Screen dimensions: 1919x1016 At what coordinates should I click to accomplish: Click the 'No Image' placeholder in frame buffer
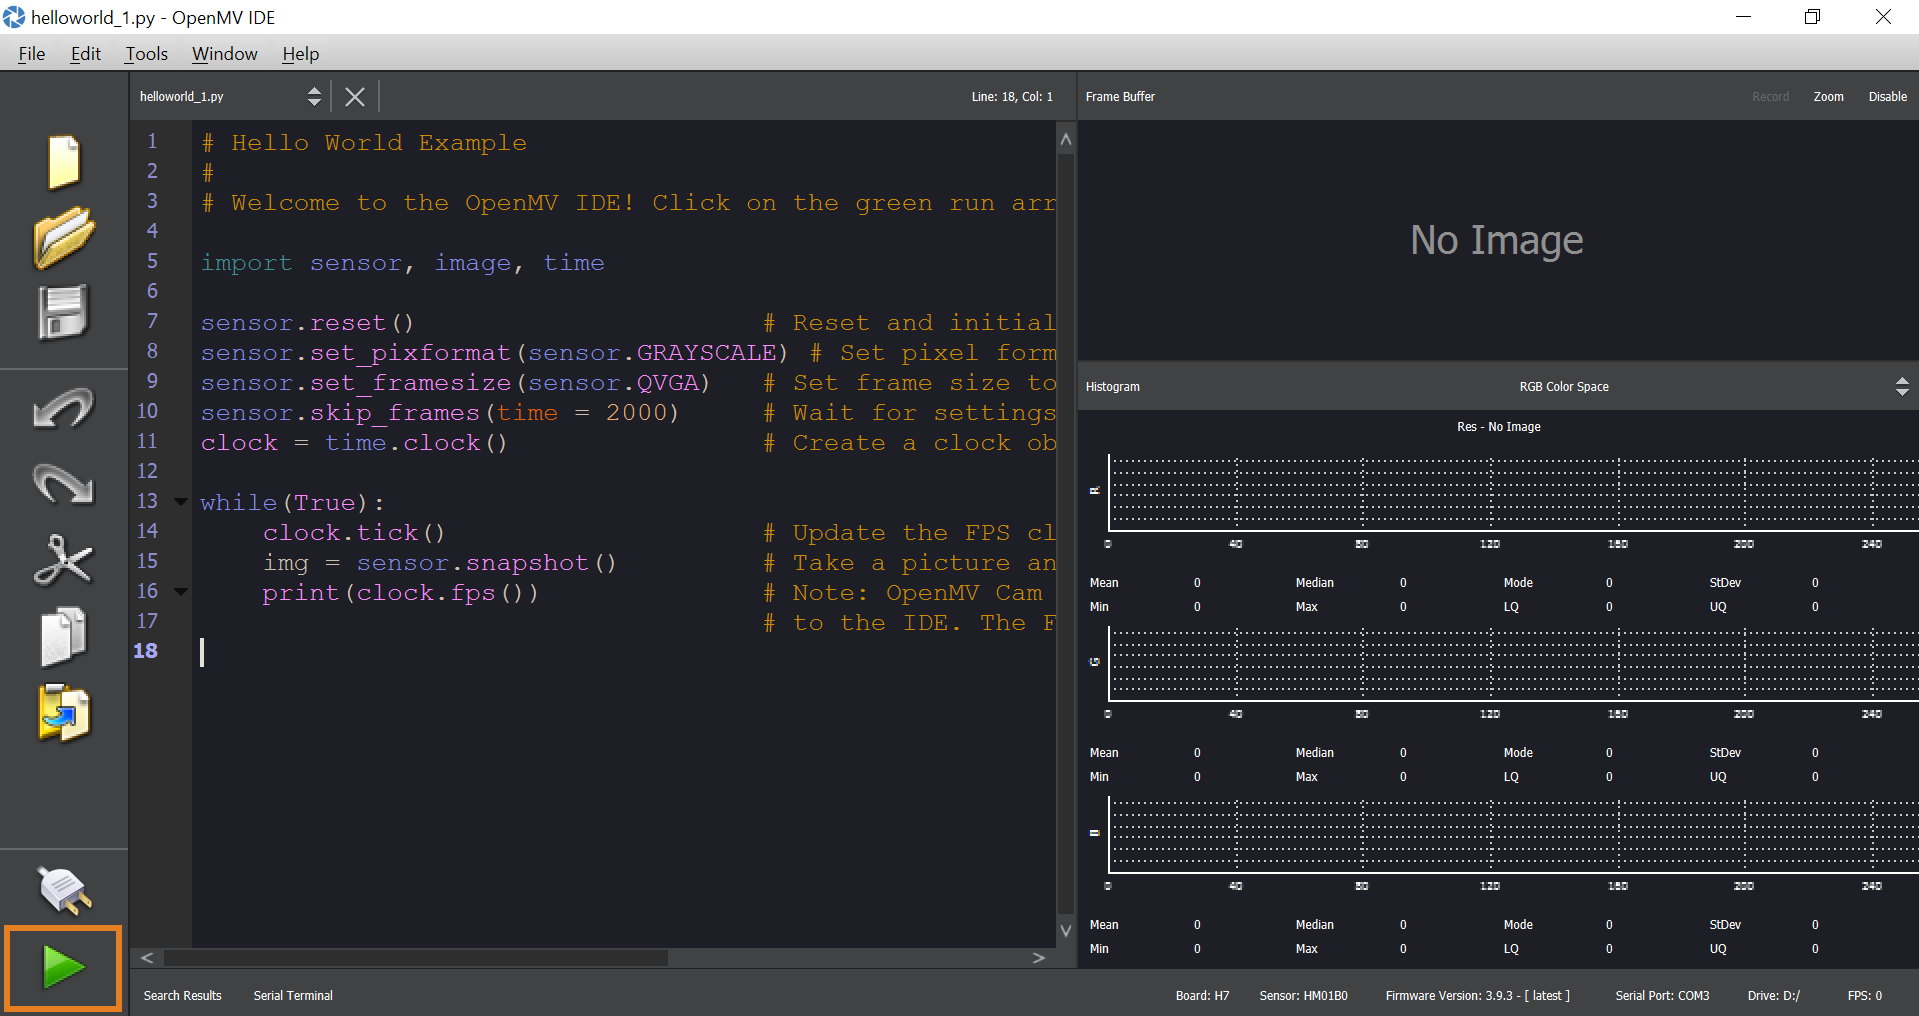coord(1496,240)
